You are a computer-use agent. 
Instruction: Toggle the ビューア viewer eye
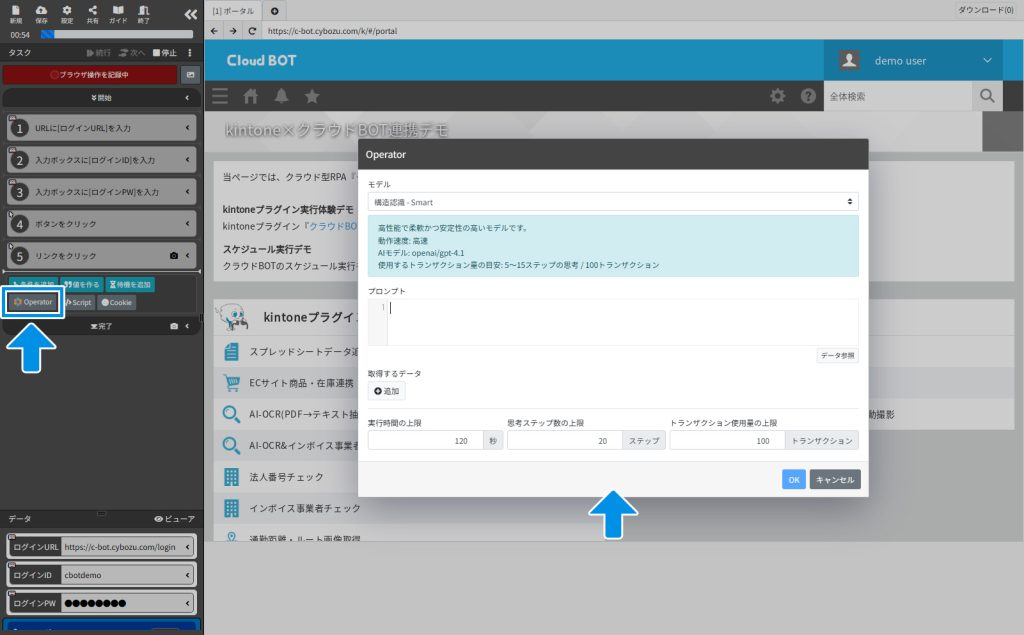pos(174,519)
